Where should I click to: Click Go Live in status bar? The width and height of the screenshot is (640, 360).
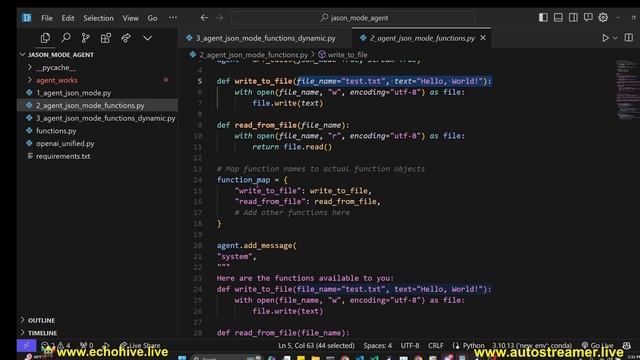598,346
